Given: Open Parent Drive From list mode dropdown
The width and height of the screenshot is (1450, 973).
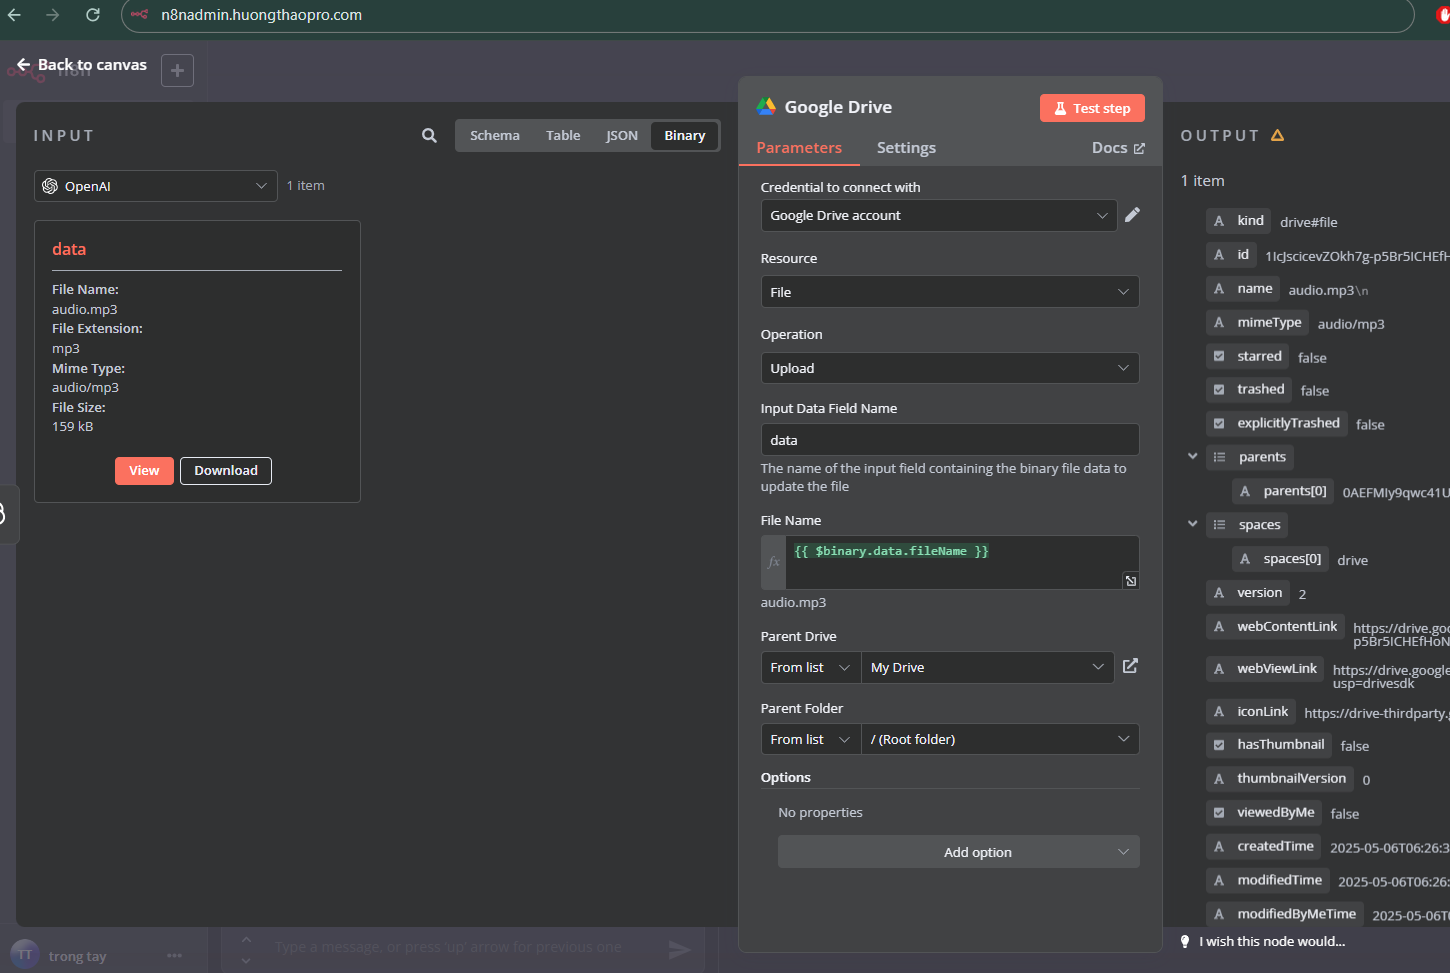Looking at the screenshot, I should pyautogui.click(x=811, y=667).
